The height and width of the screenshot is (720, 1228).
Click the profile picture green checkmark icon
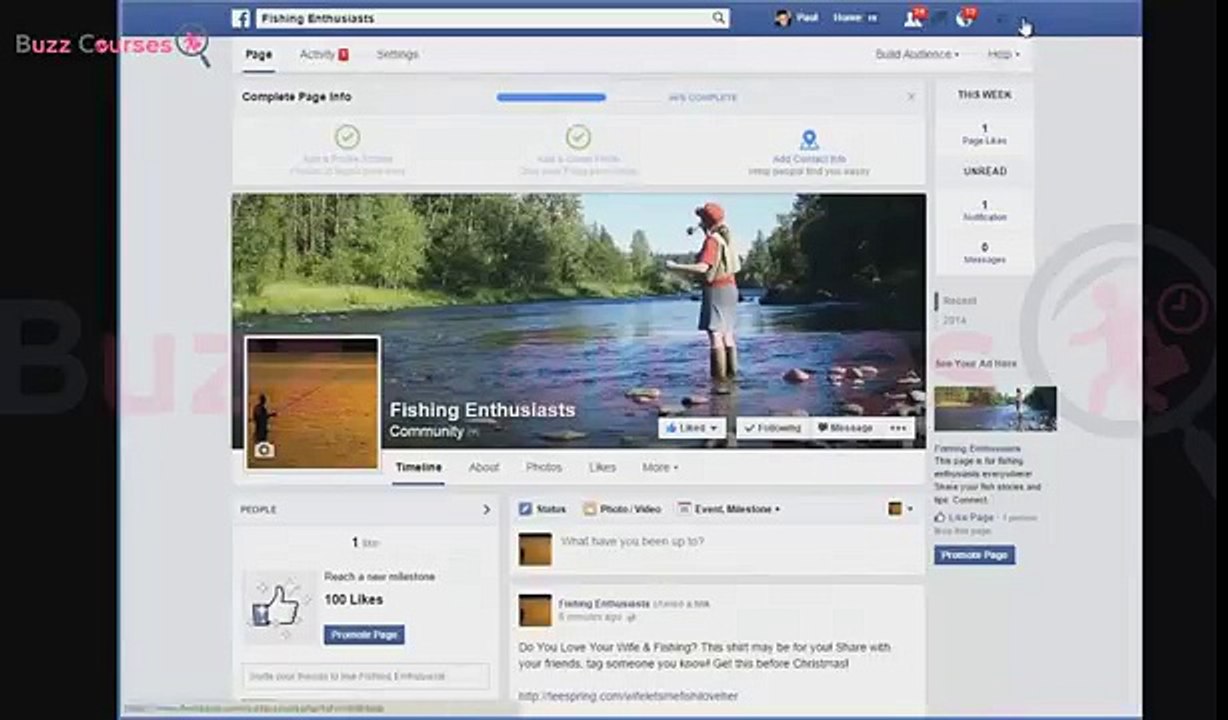[347, 137]
